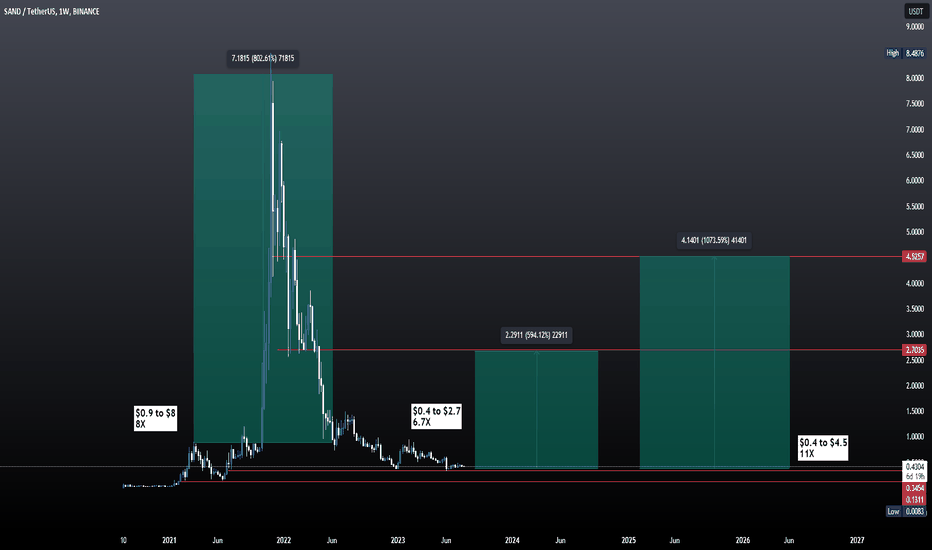Click the 7.0000 price scale value
The image size is (932, 550).
coord(915,130)
